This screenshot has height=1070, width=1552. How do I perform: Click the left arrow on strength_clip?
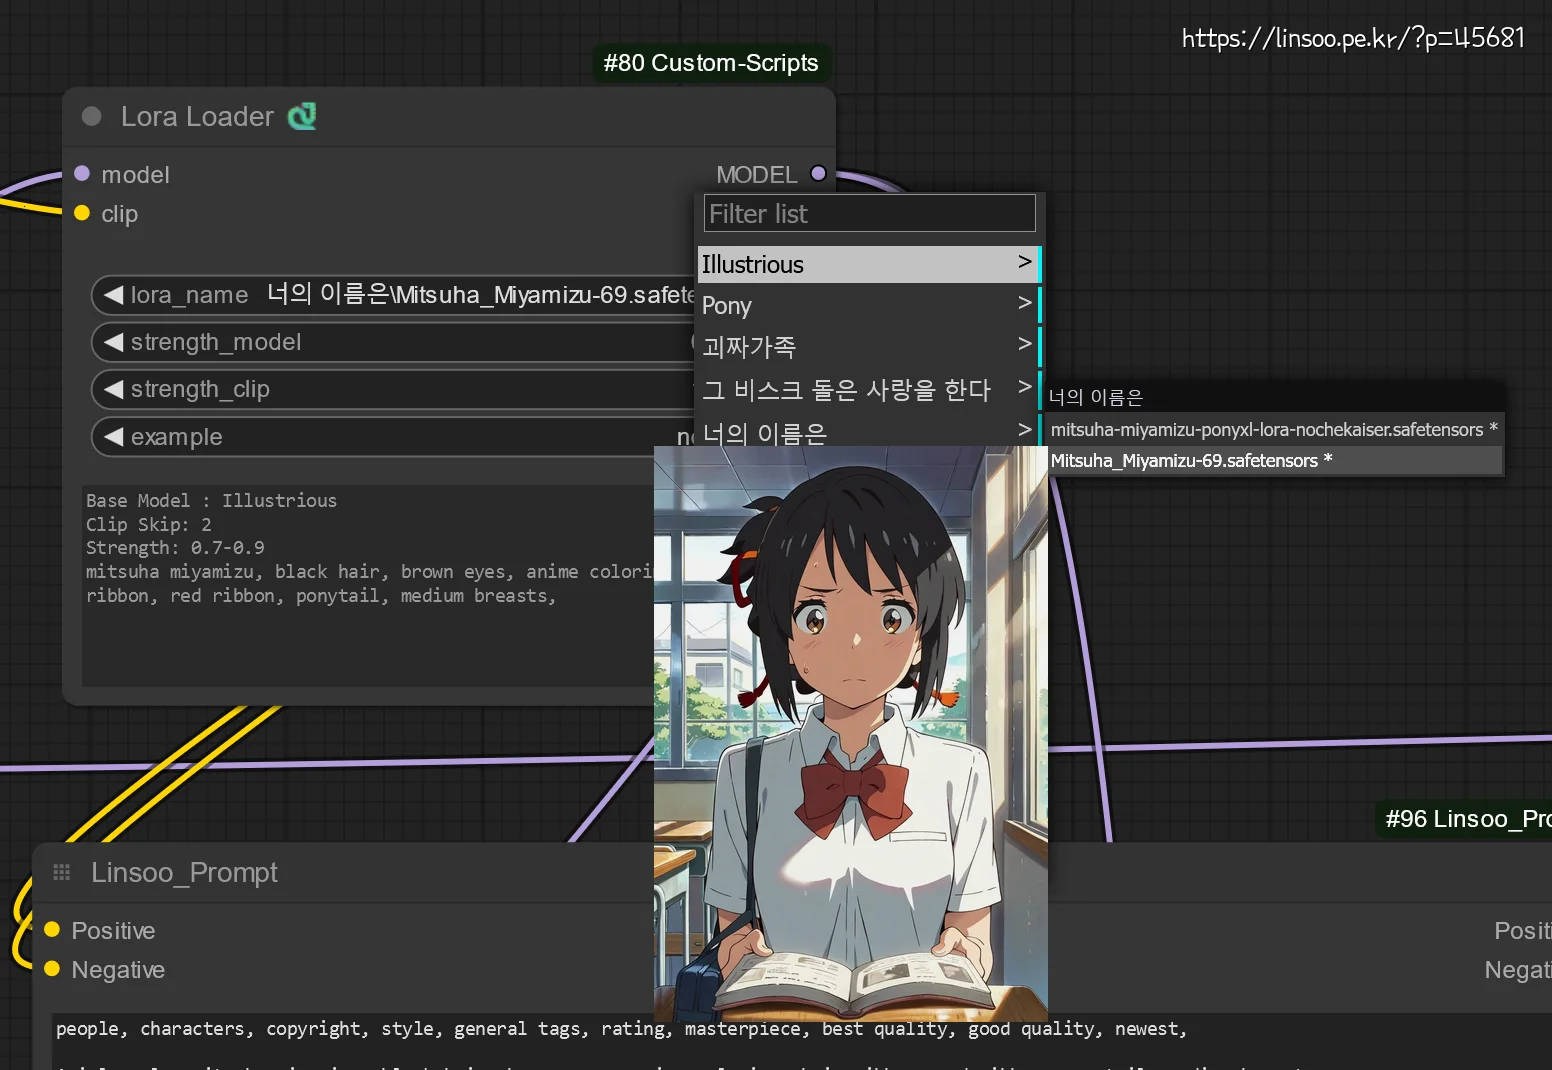(114, 389)
